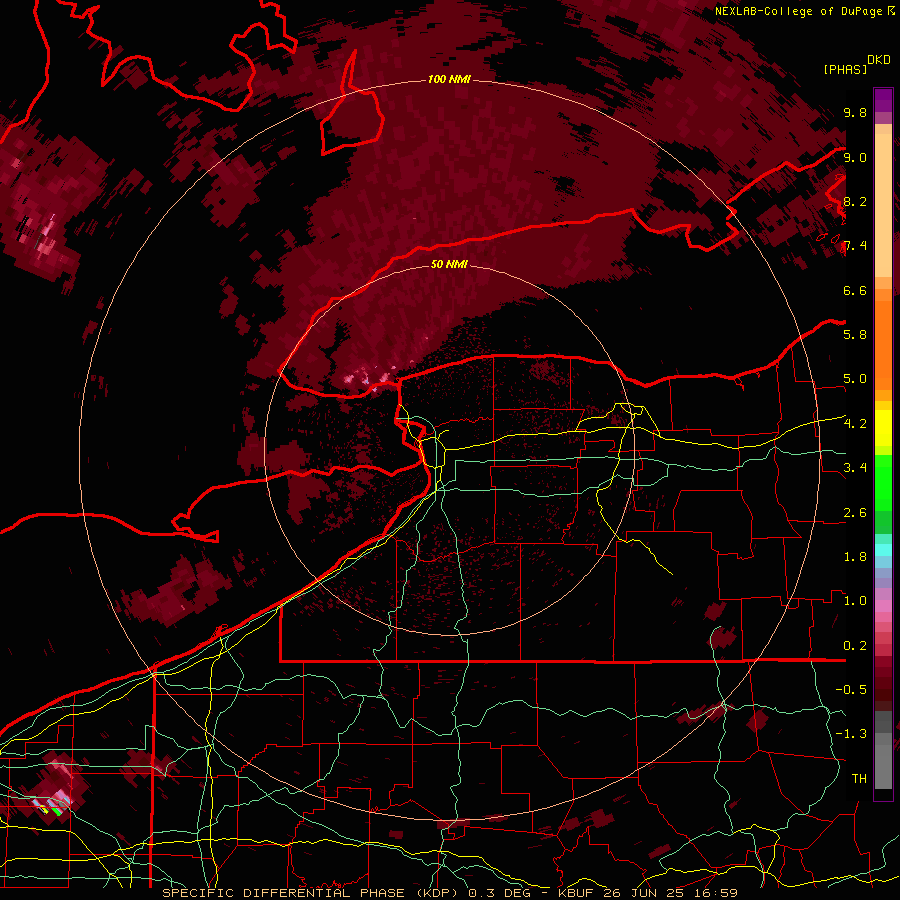Click the 7.4 scale value

(855, 246)
